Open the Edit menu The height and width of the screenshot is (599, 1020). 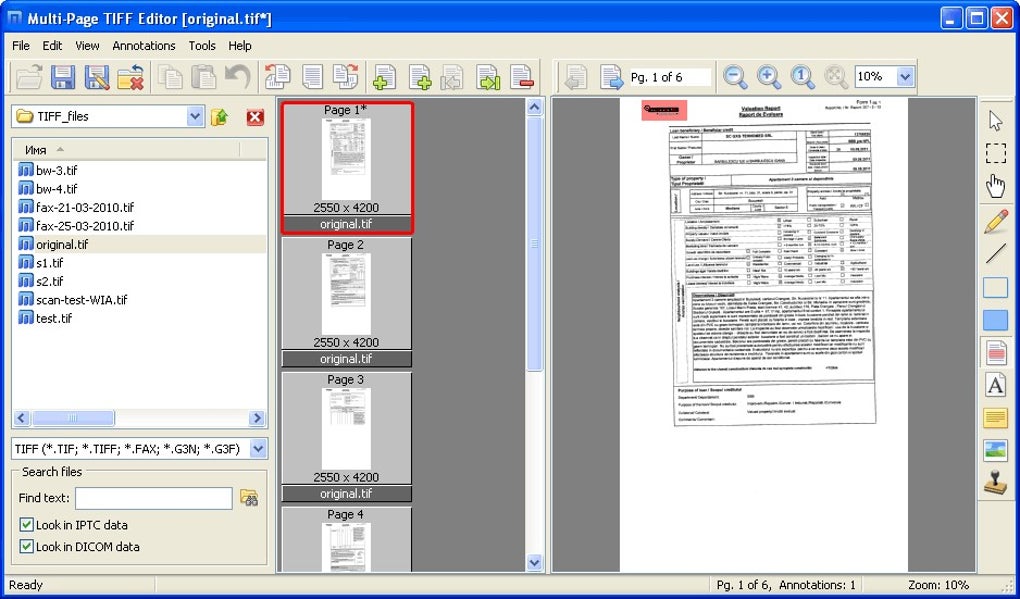[52, 46]
